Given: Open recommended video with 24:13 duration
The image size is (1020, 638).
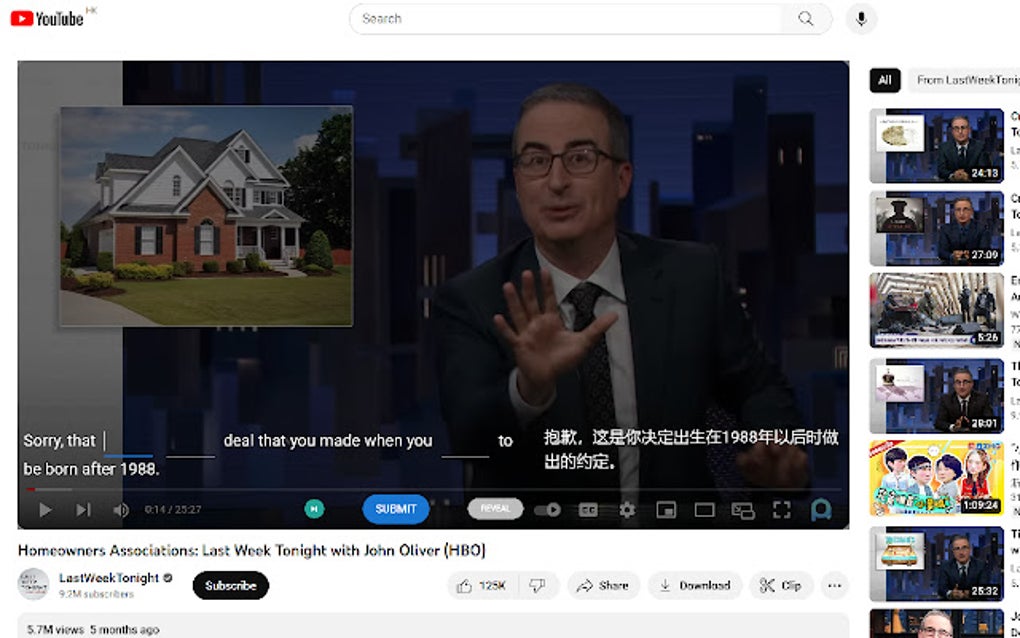Looking at the screenshot, I should [x=937, y=146].
